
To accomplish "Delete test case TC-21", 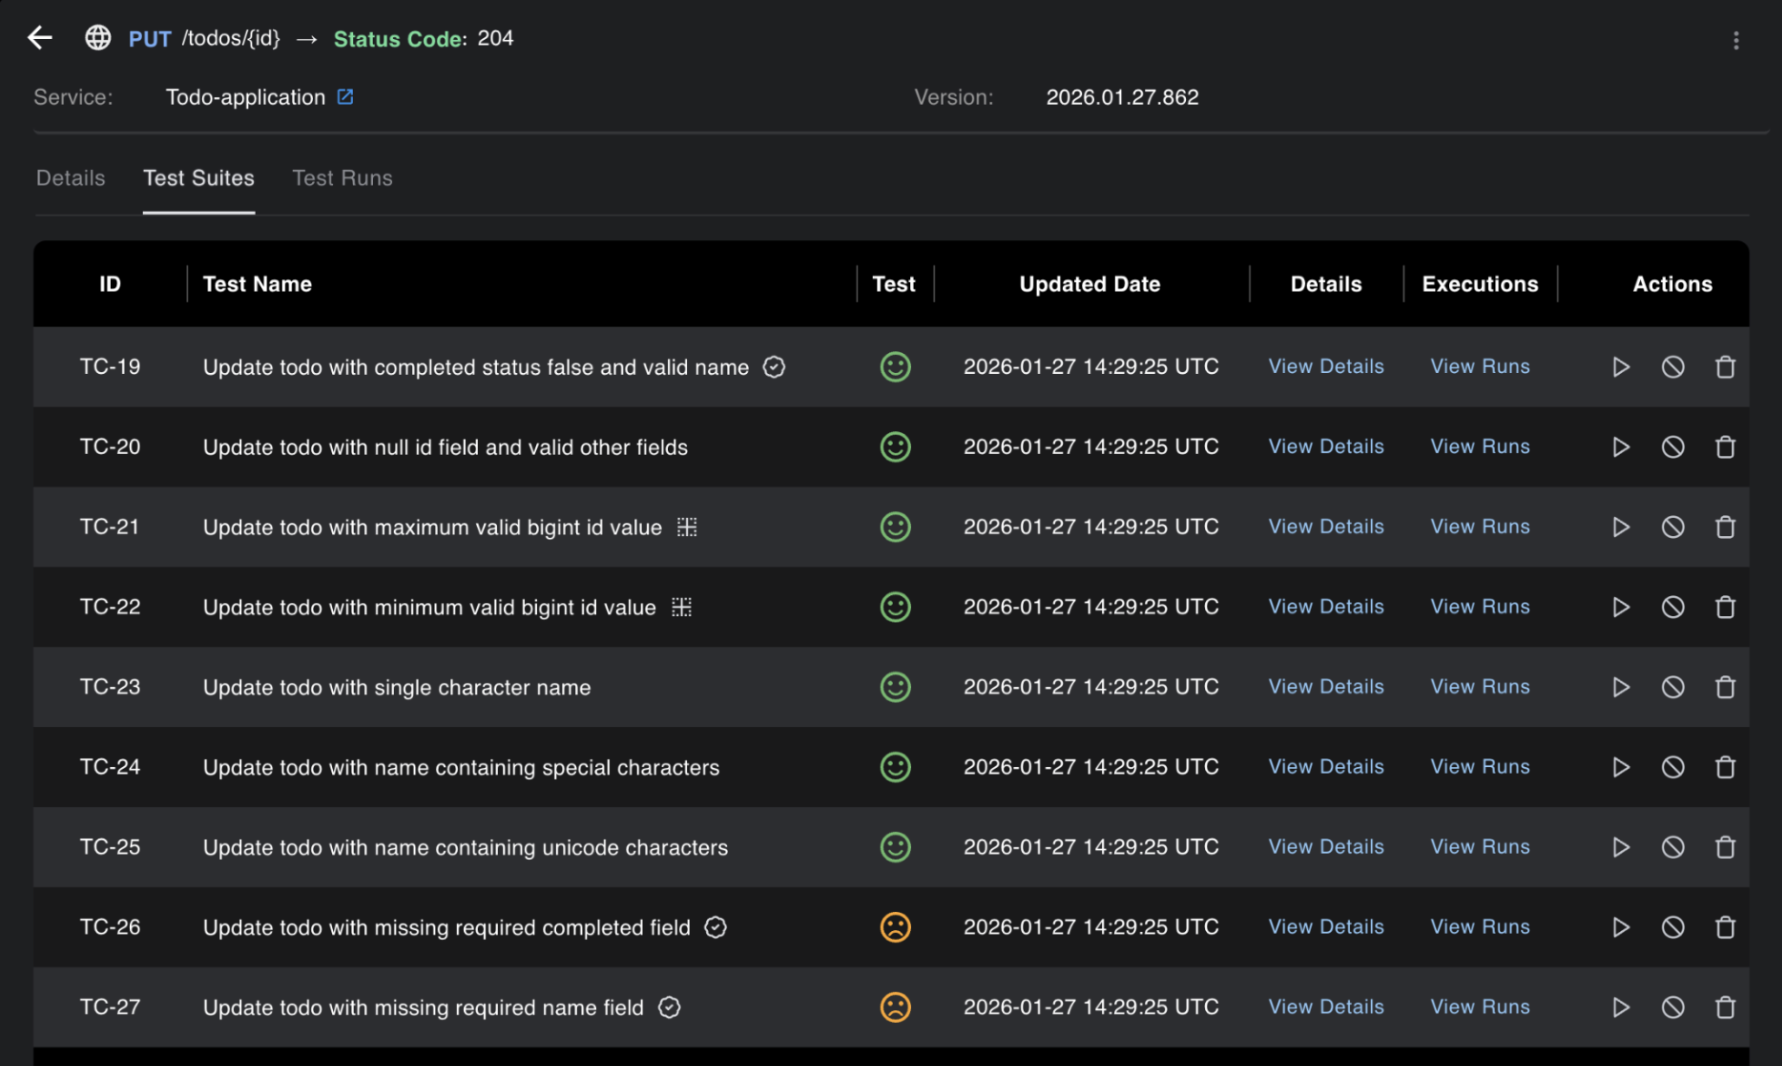I will [1725, 527].
